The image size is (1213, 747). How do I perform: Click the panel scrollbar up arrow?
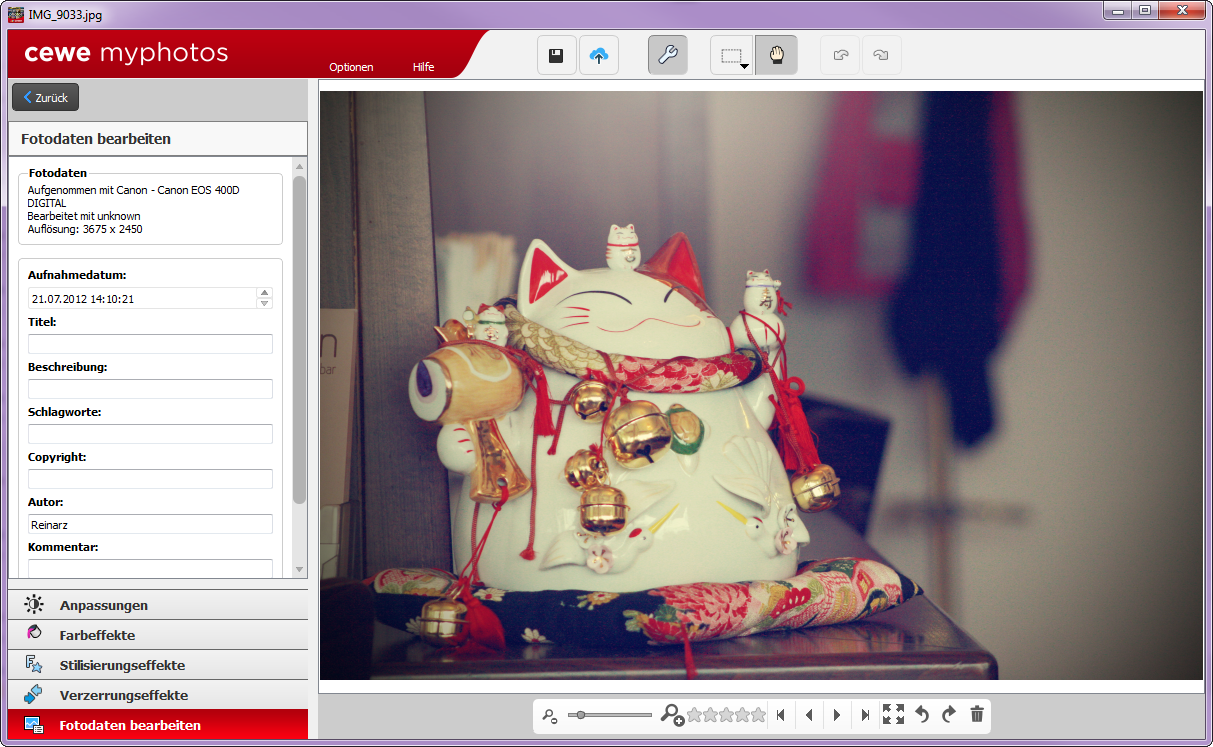coord(300,166)
